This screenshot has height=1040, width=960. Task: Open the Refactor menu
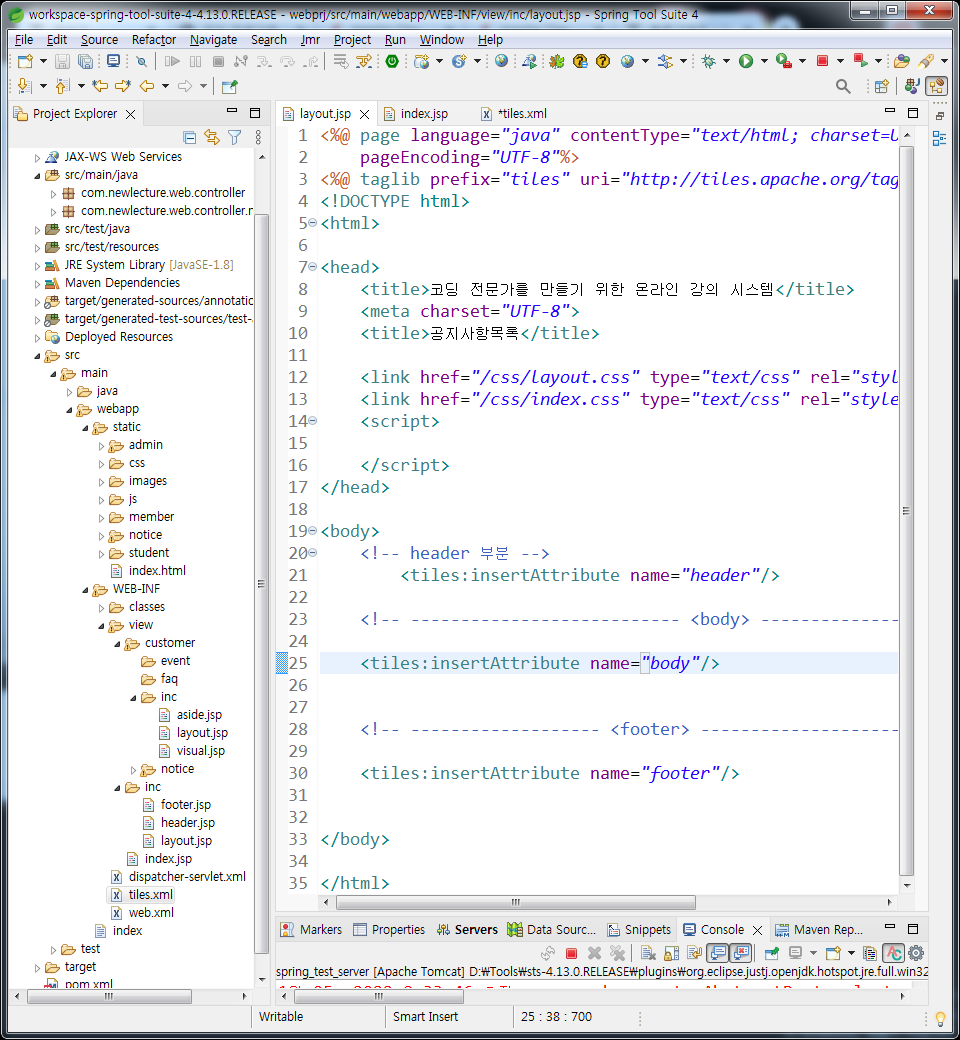click(154, 40)
